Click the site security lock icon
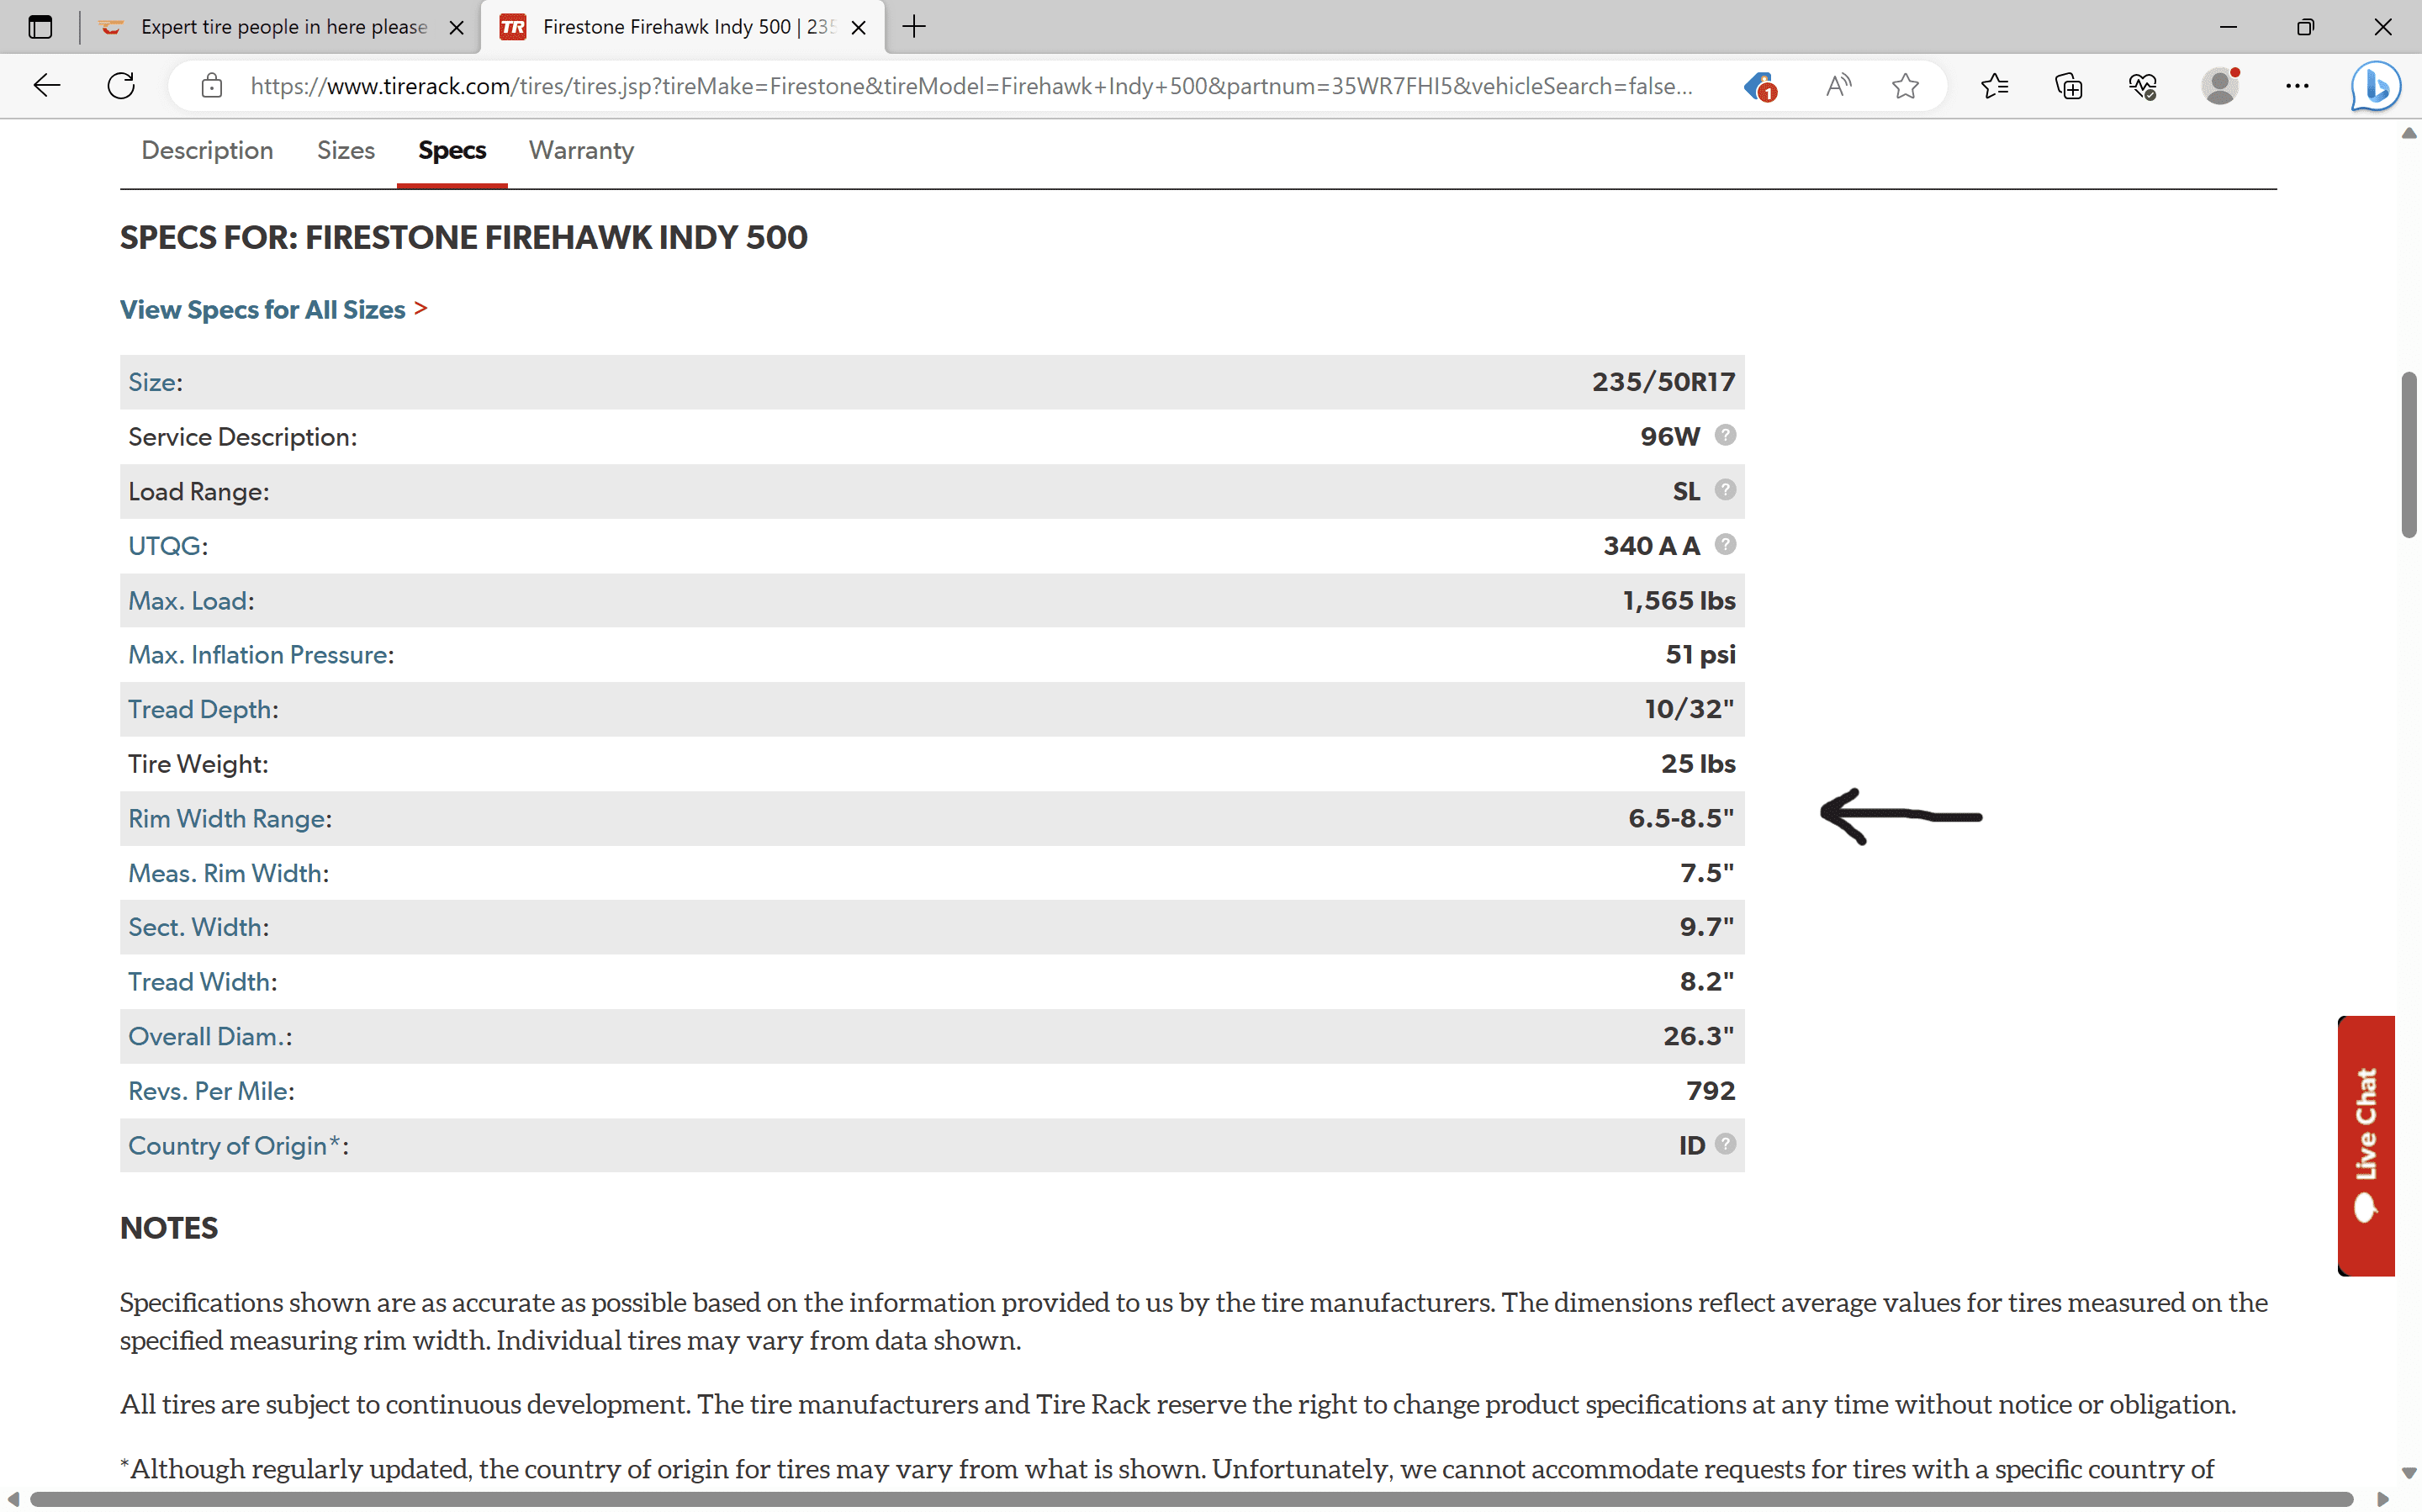This screenshot has width=2422, height=1512. [x=211, y=86]
